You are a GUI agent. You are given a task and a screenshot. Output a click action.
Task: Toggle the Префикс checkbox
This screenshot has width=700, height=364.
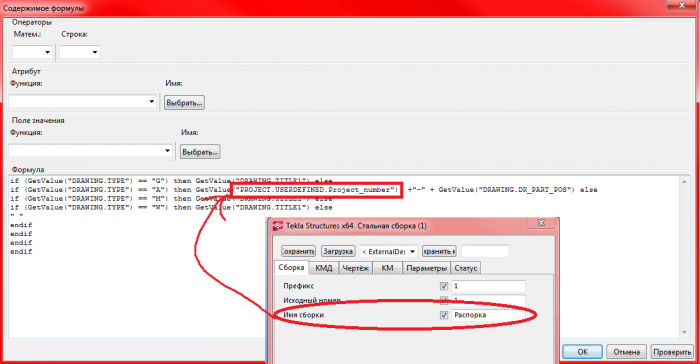(444, 286)
